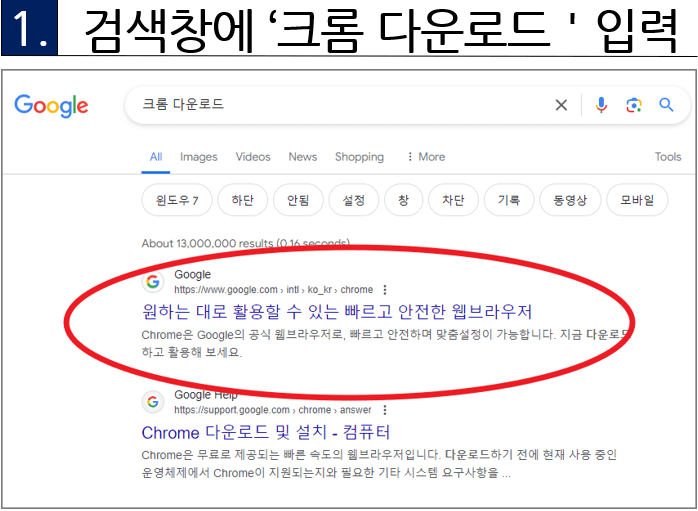698x511 pixels.
Task: Click snippet starting Chrome은 Google의 공식 웹브라우저로
Action: click(386, 343)
